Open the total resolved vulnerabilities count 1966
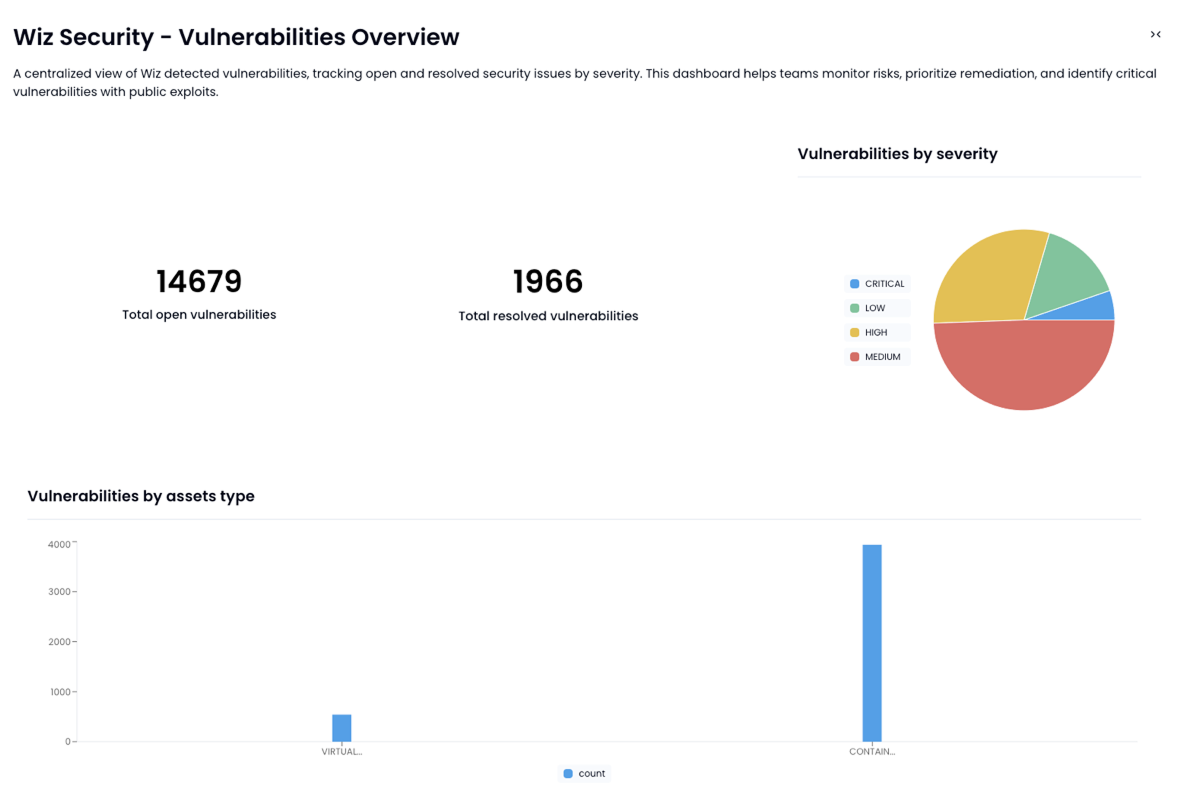 click(x=548, y=281)
